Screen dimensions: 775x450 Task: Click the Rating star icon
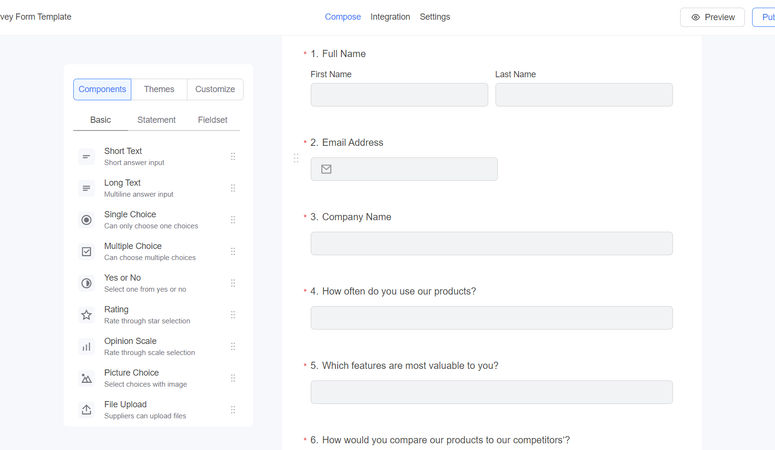click(x=87, y=315)
